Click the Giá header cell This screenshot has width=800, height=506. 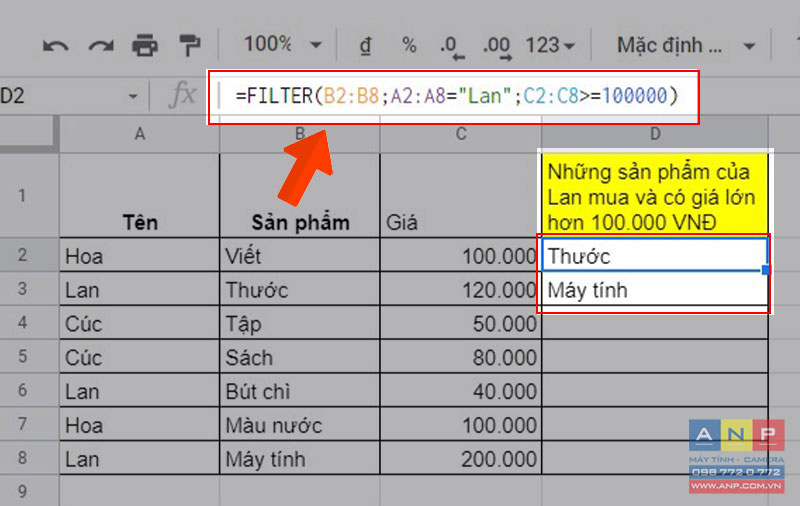(x=461, y=195)
